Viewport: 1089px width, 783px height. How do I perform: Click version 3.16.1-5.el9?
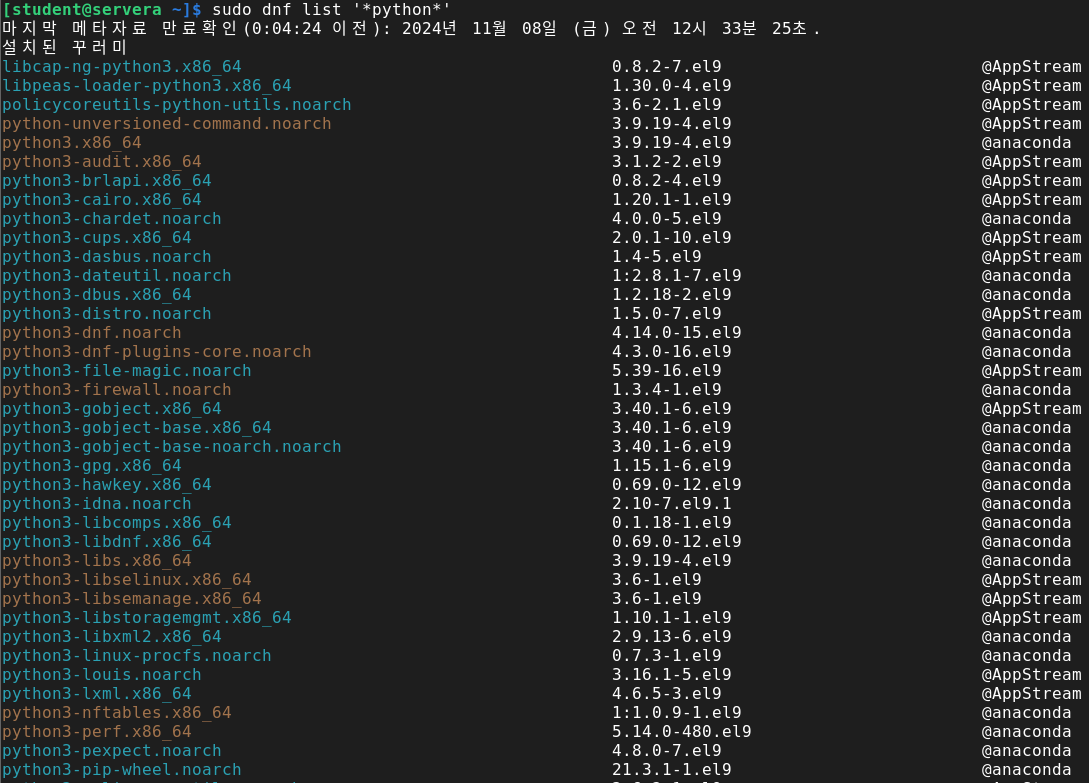coord(672,675)
